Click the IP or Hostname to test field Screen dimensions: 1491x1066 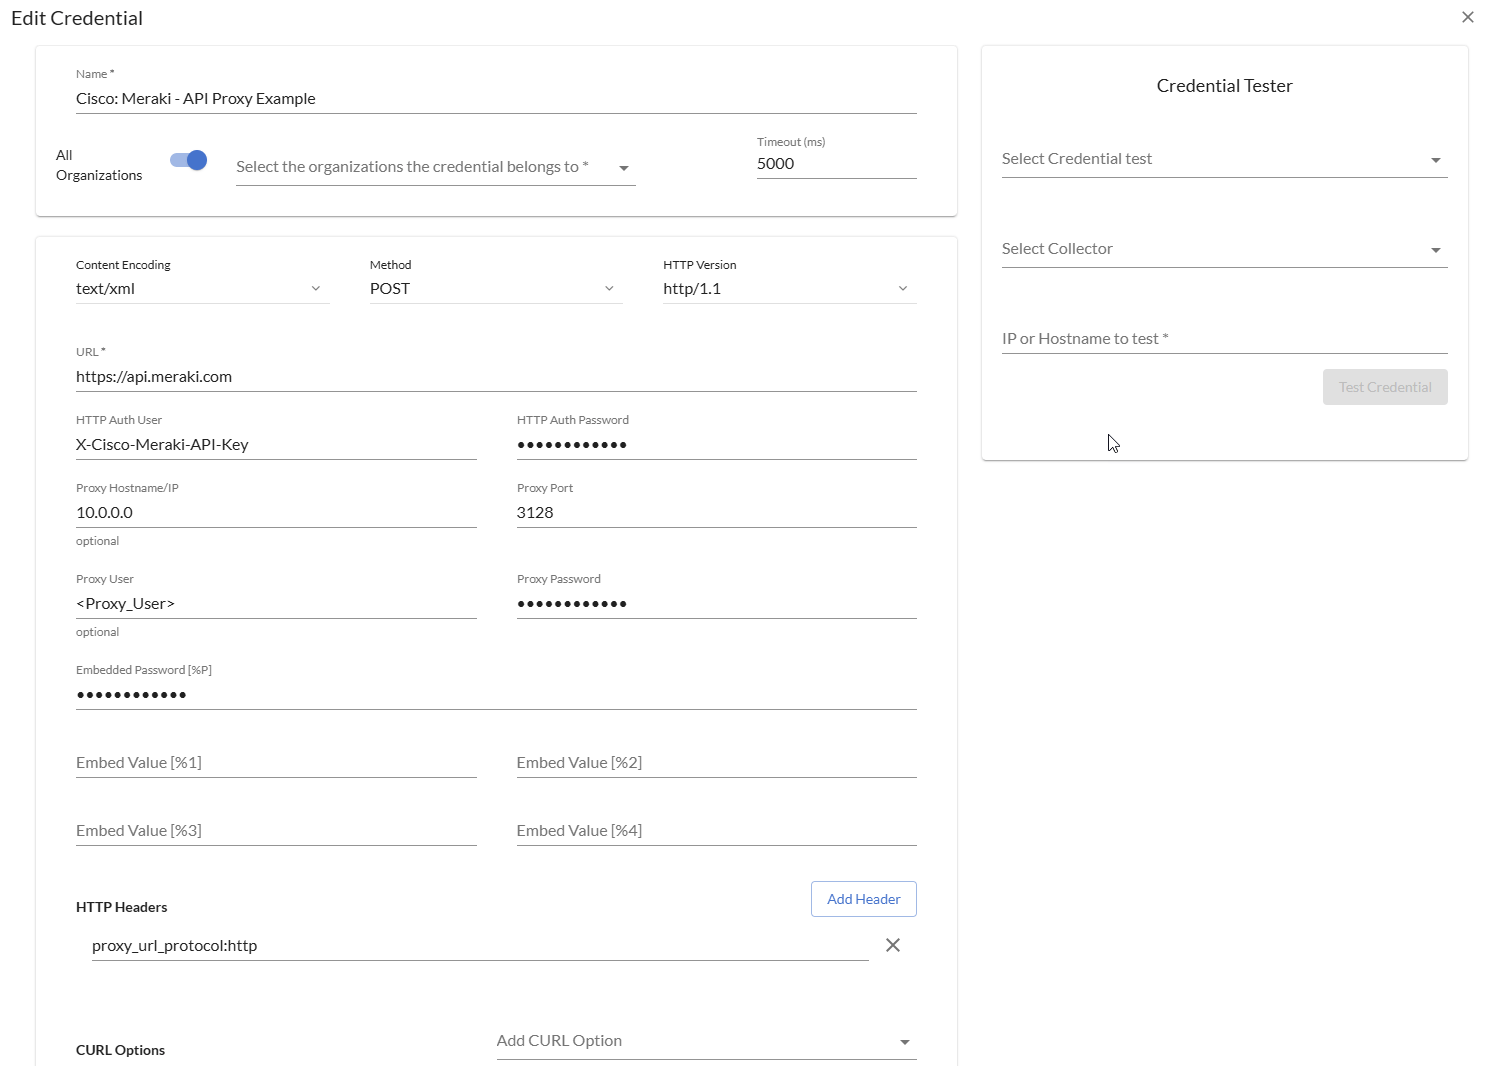pyautogui.click(x=1224, y=339)
